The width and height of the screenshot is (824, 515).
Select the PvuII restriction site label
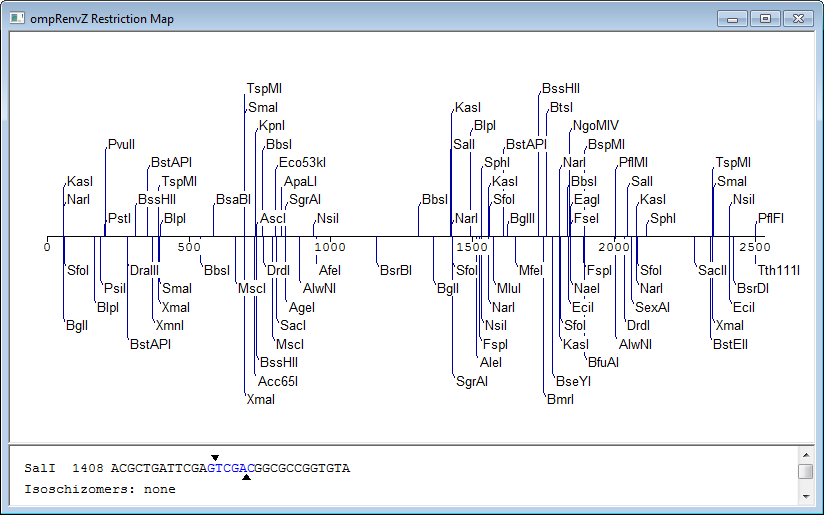click(121, 145)
